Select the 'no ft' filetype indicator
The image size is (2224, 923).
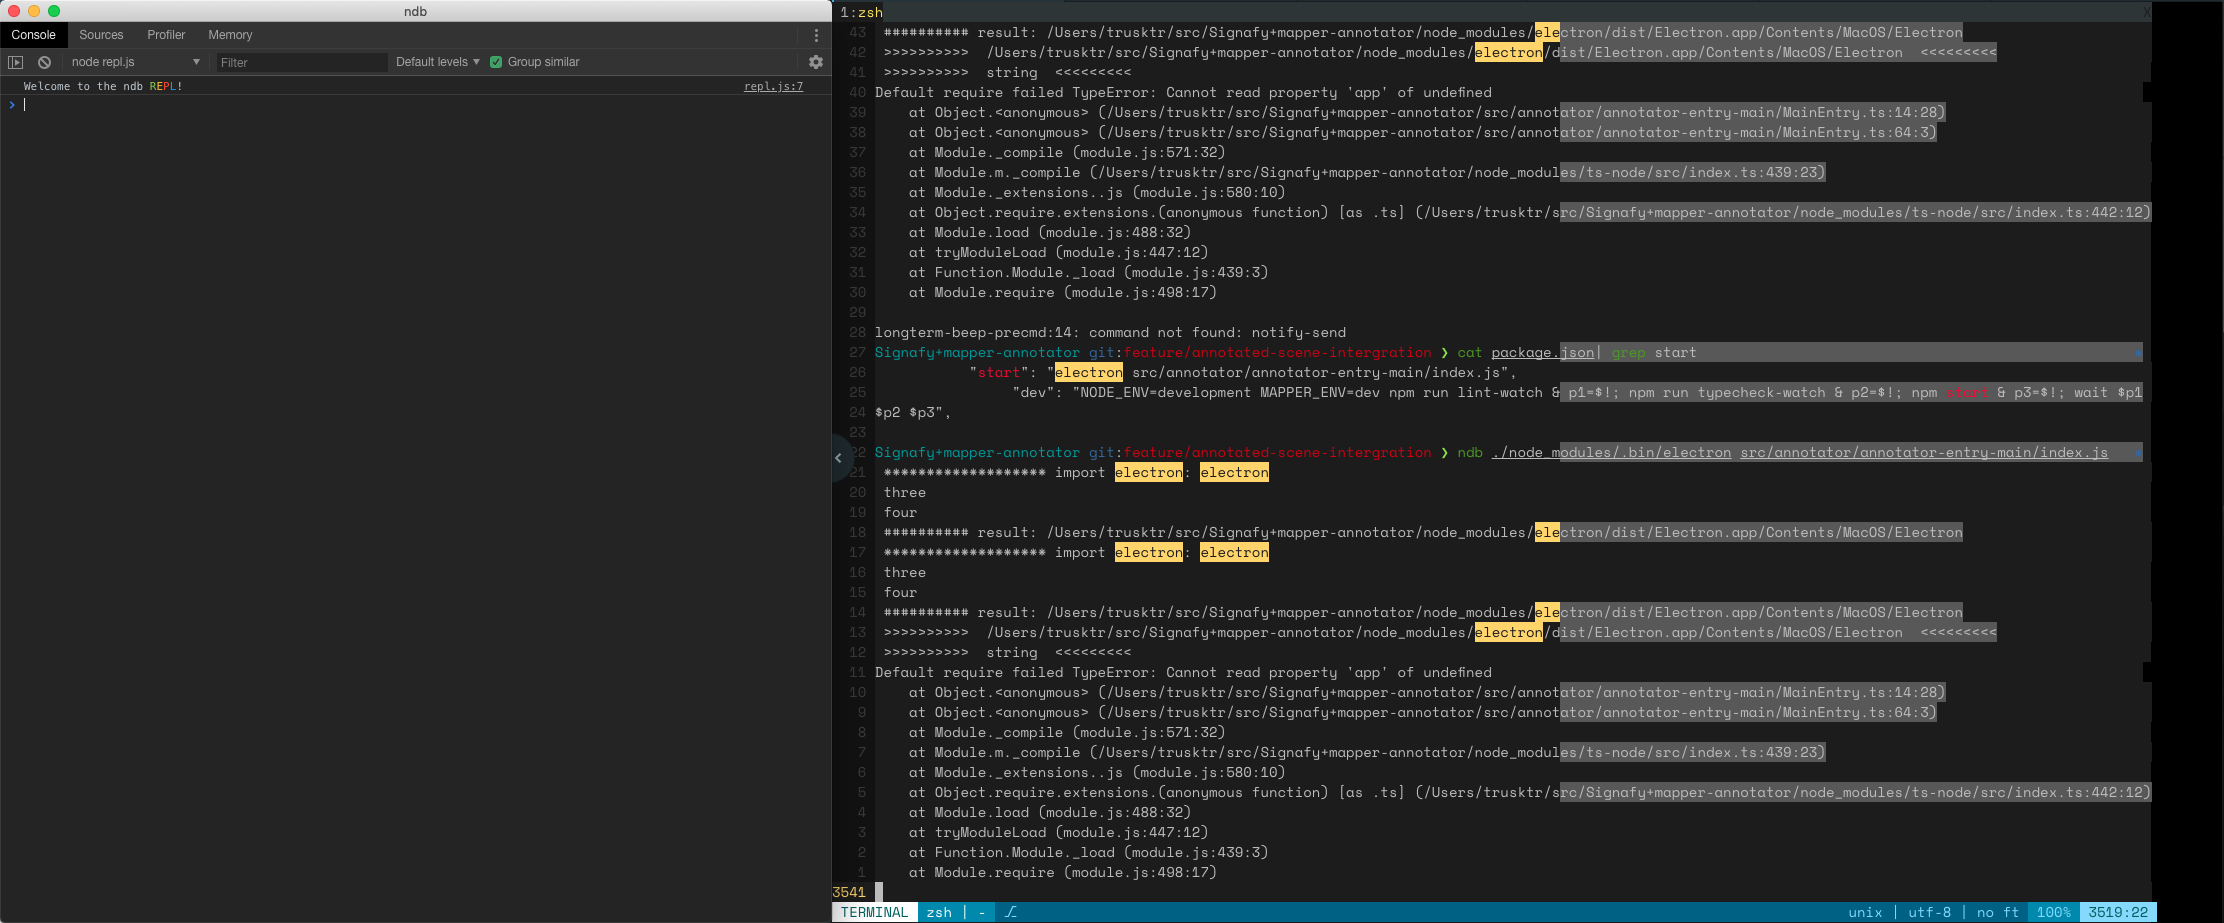pos(1996,912)
